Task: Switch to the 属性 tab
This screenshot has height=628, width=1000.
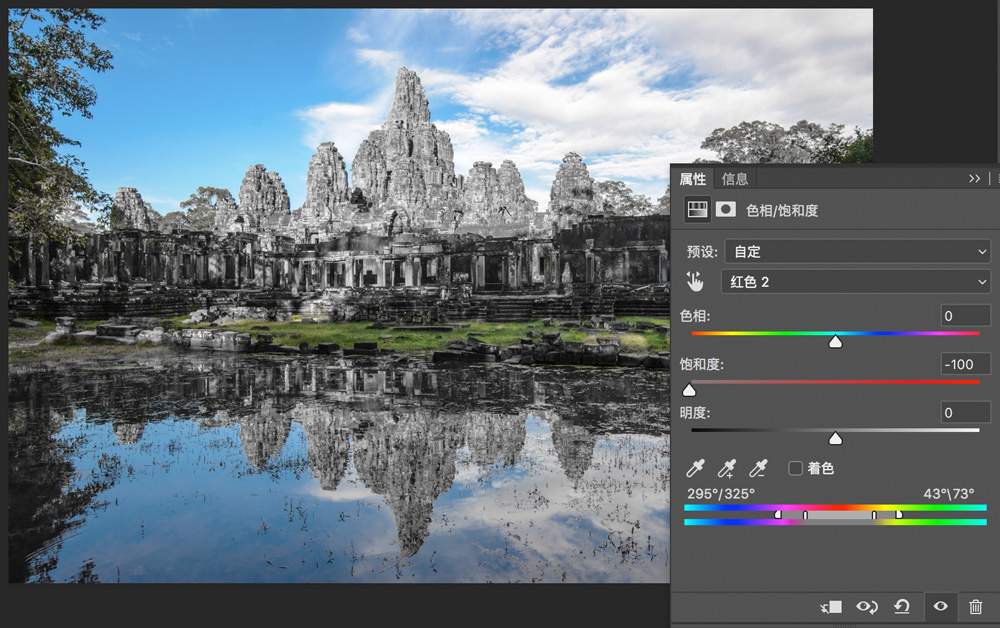Action: pos(693,179)
